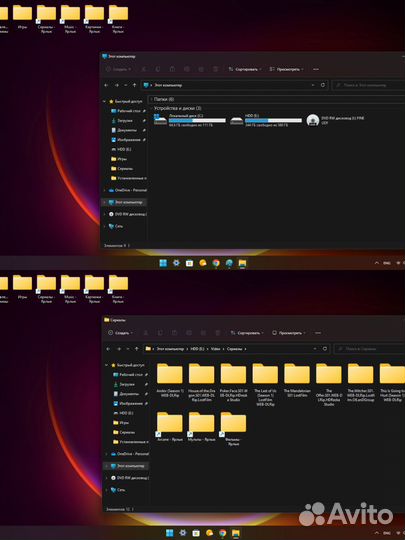Go up one level in Этот компьютер window
This screenshot has width=405, height=540.
135,85
